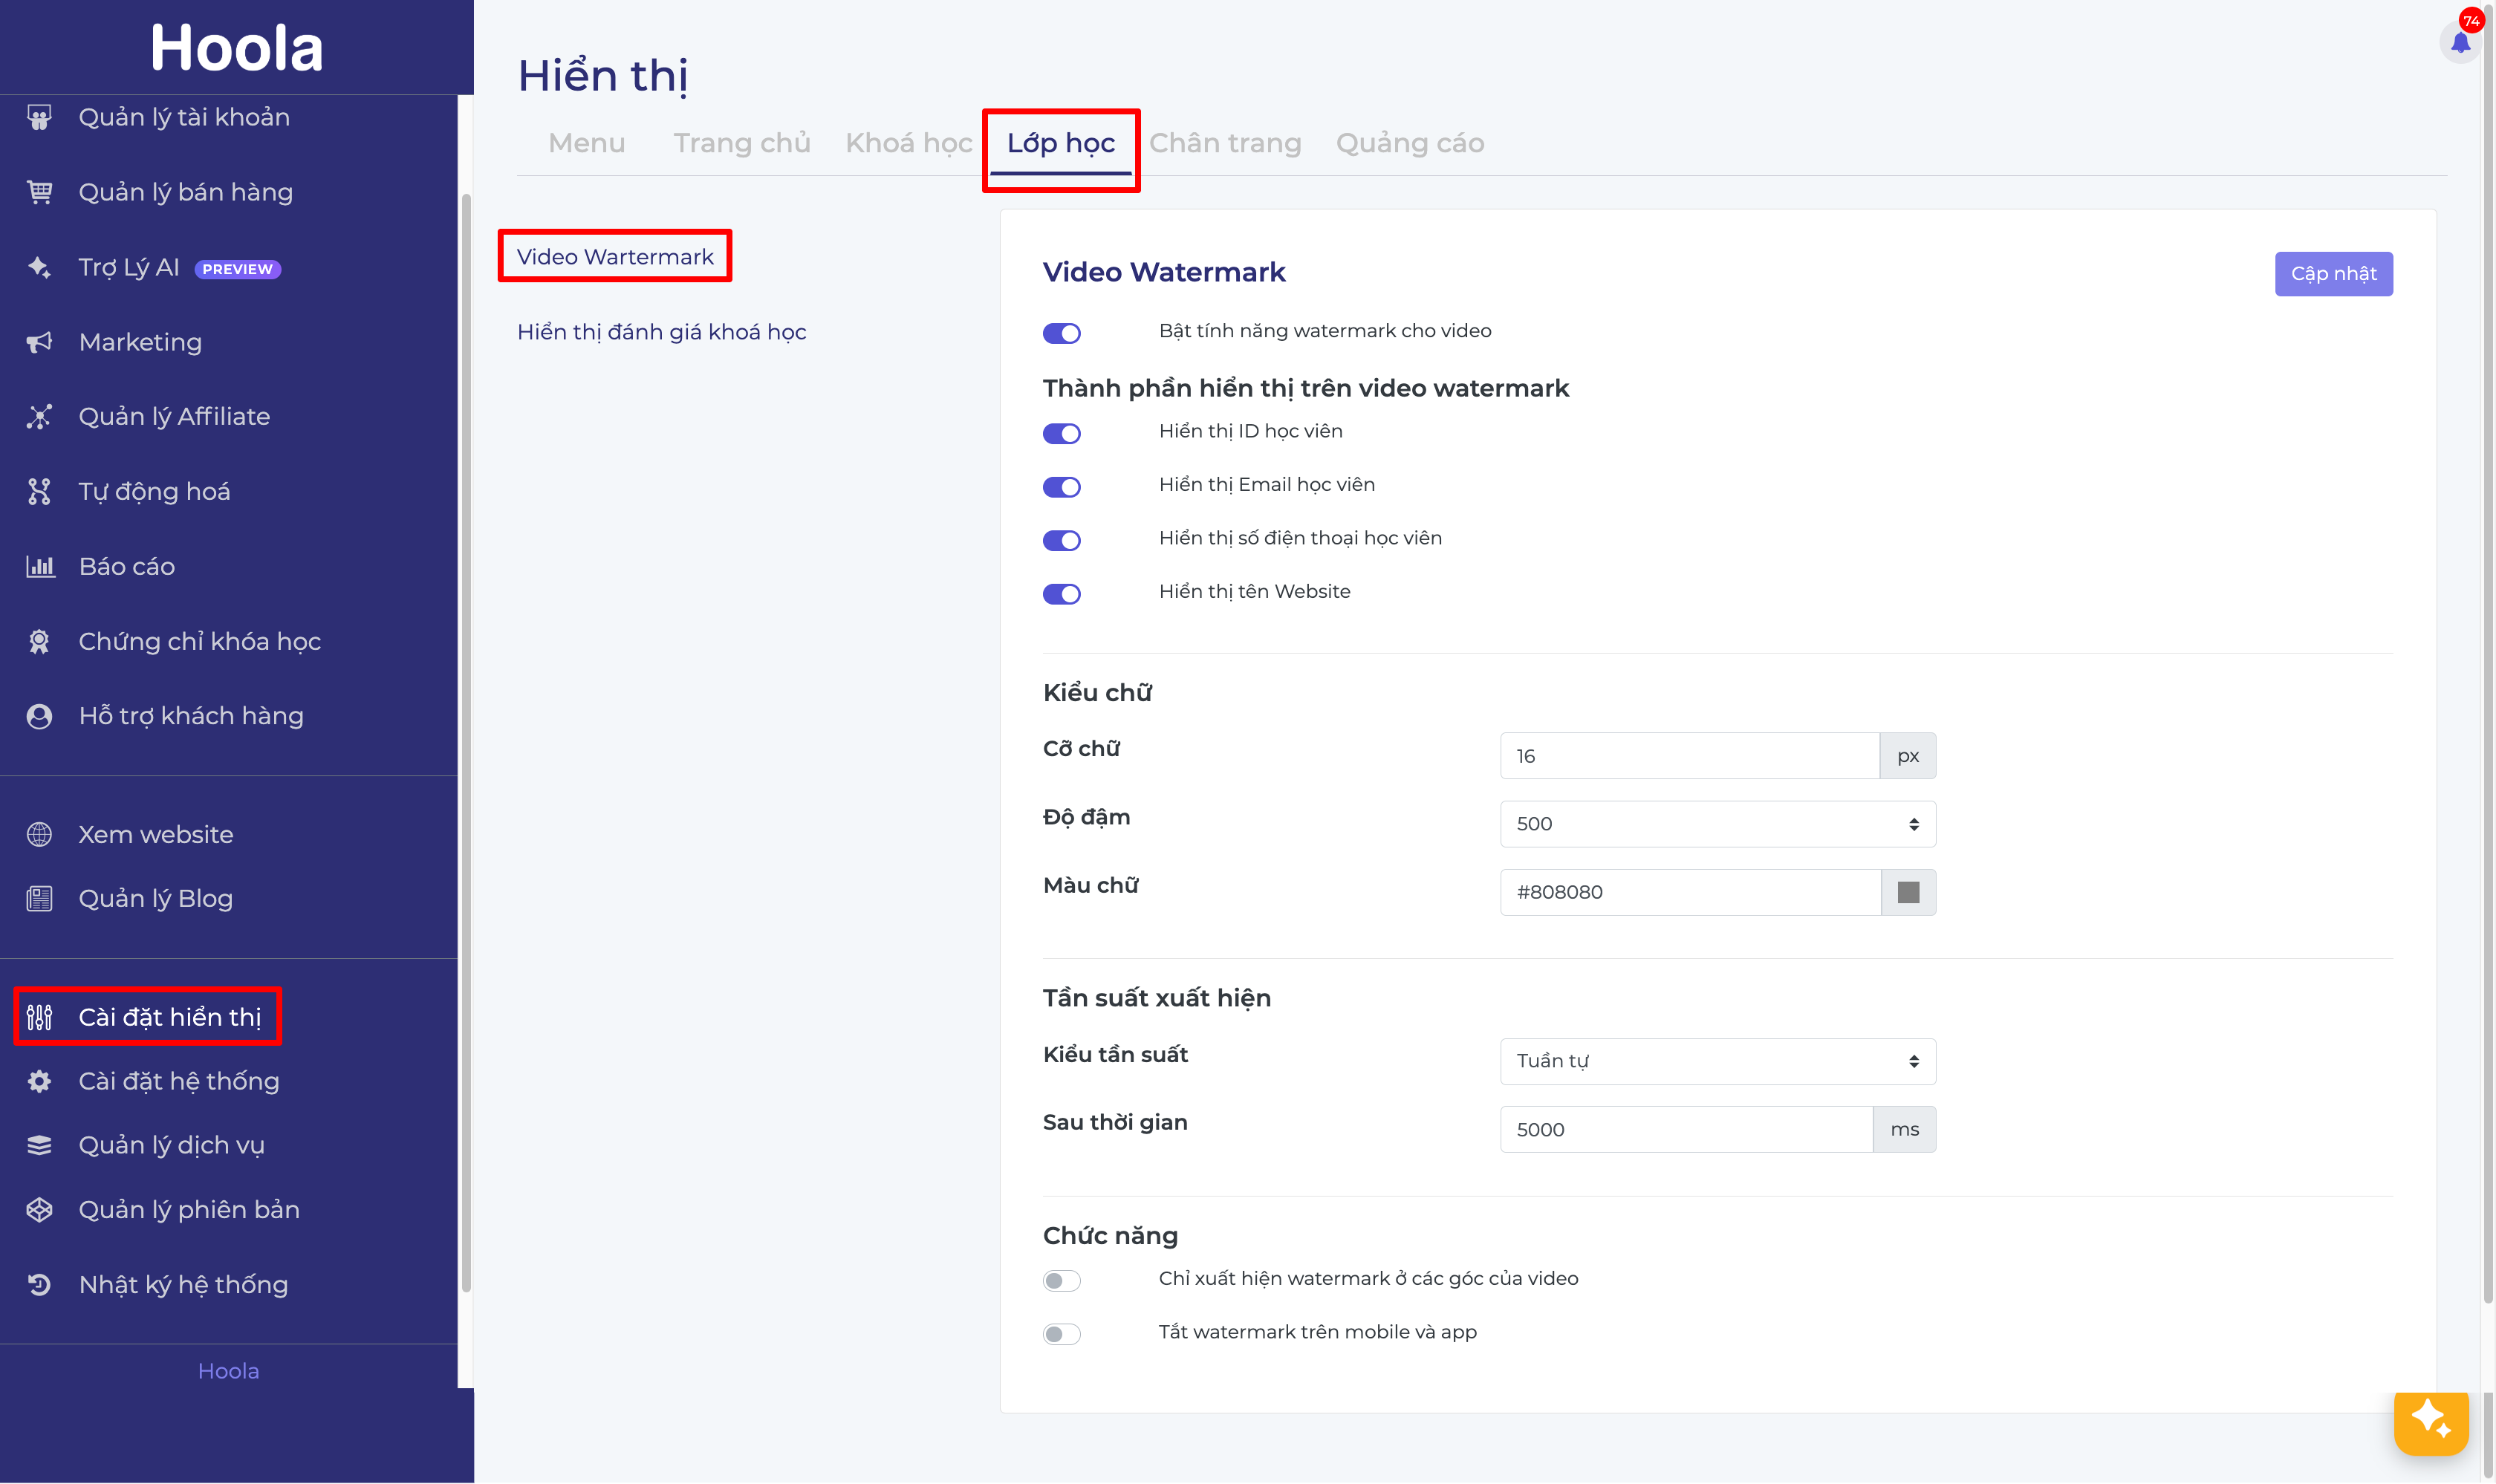2496x1484 pixels.
Task: Switch to the Khoá học tab
Action: tap(908, 143)
